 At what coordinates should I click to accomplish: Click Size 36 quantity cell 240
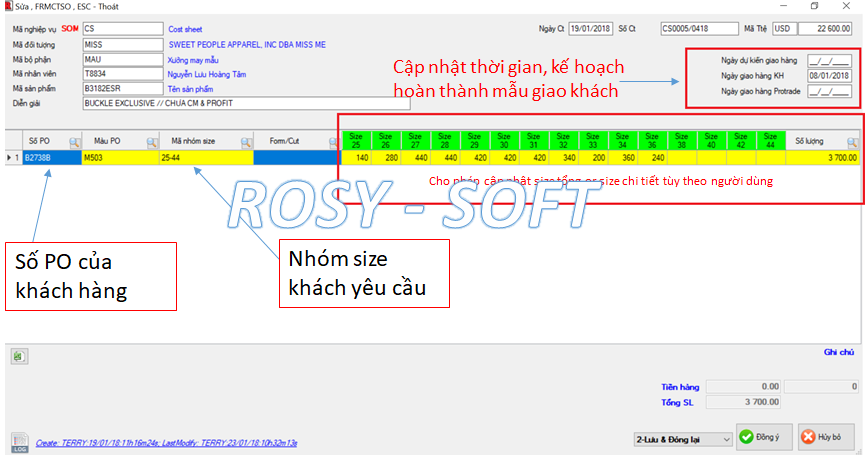coord(652,158)
